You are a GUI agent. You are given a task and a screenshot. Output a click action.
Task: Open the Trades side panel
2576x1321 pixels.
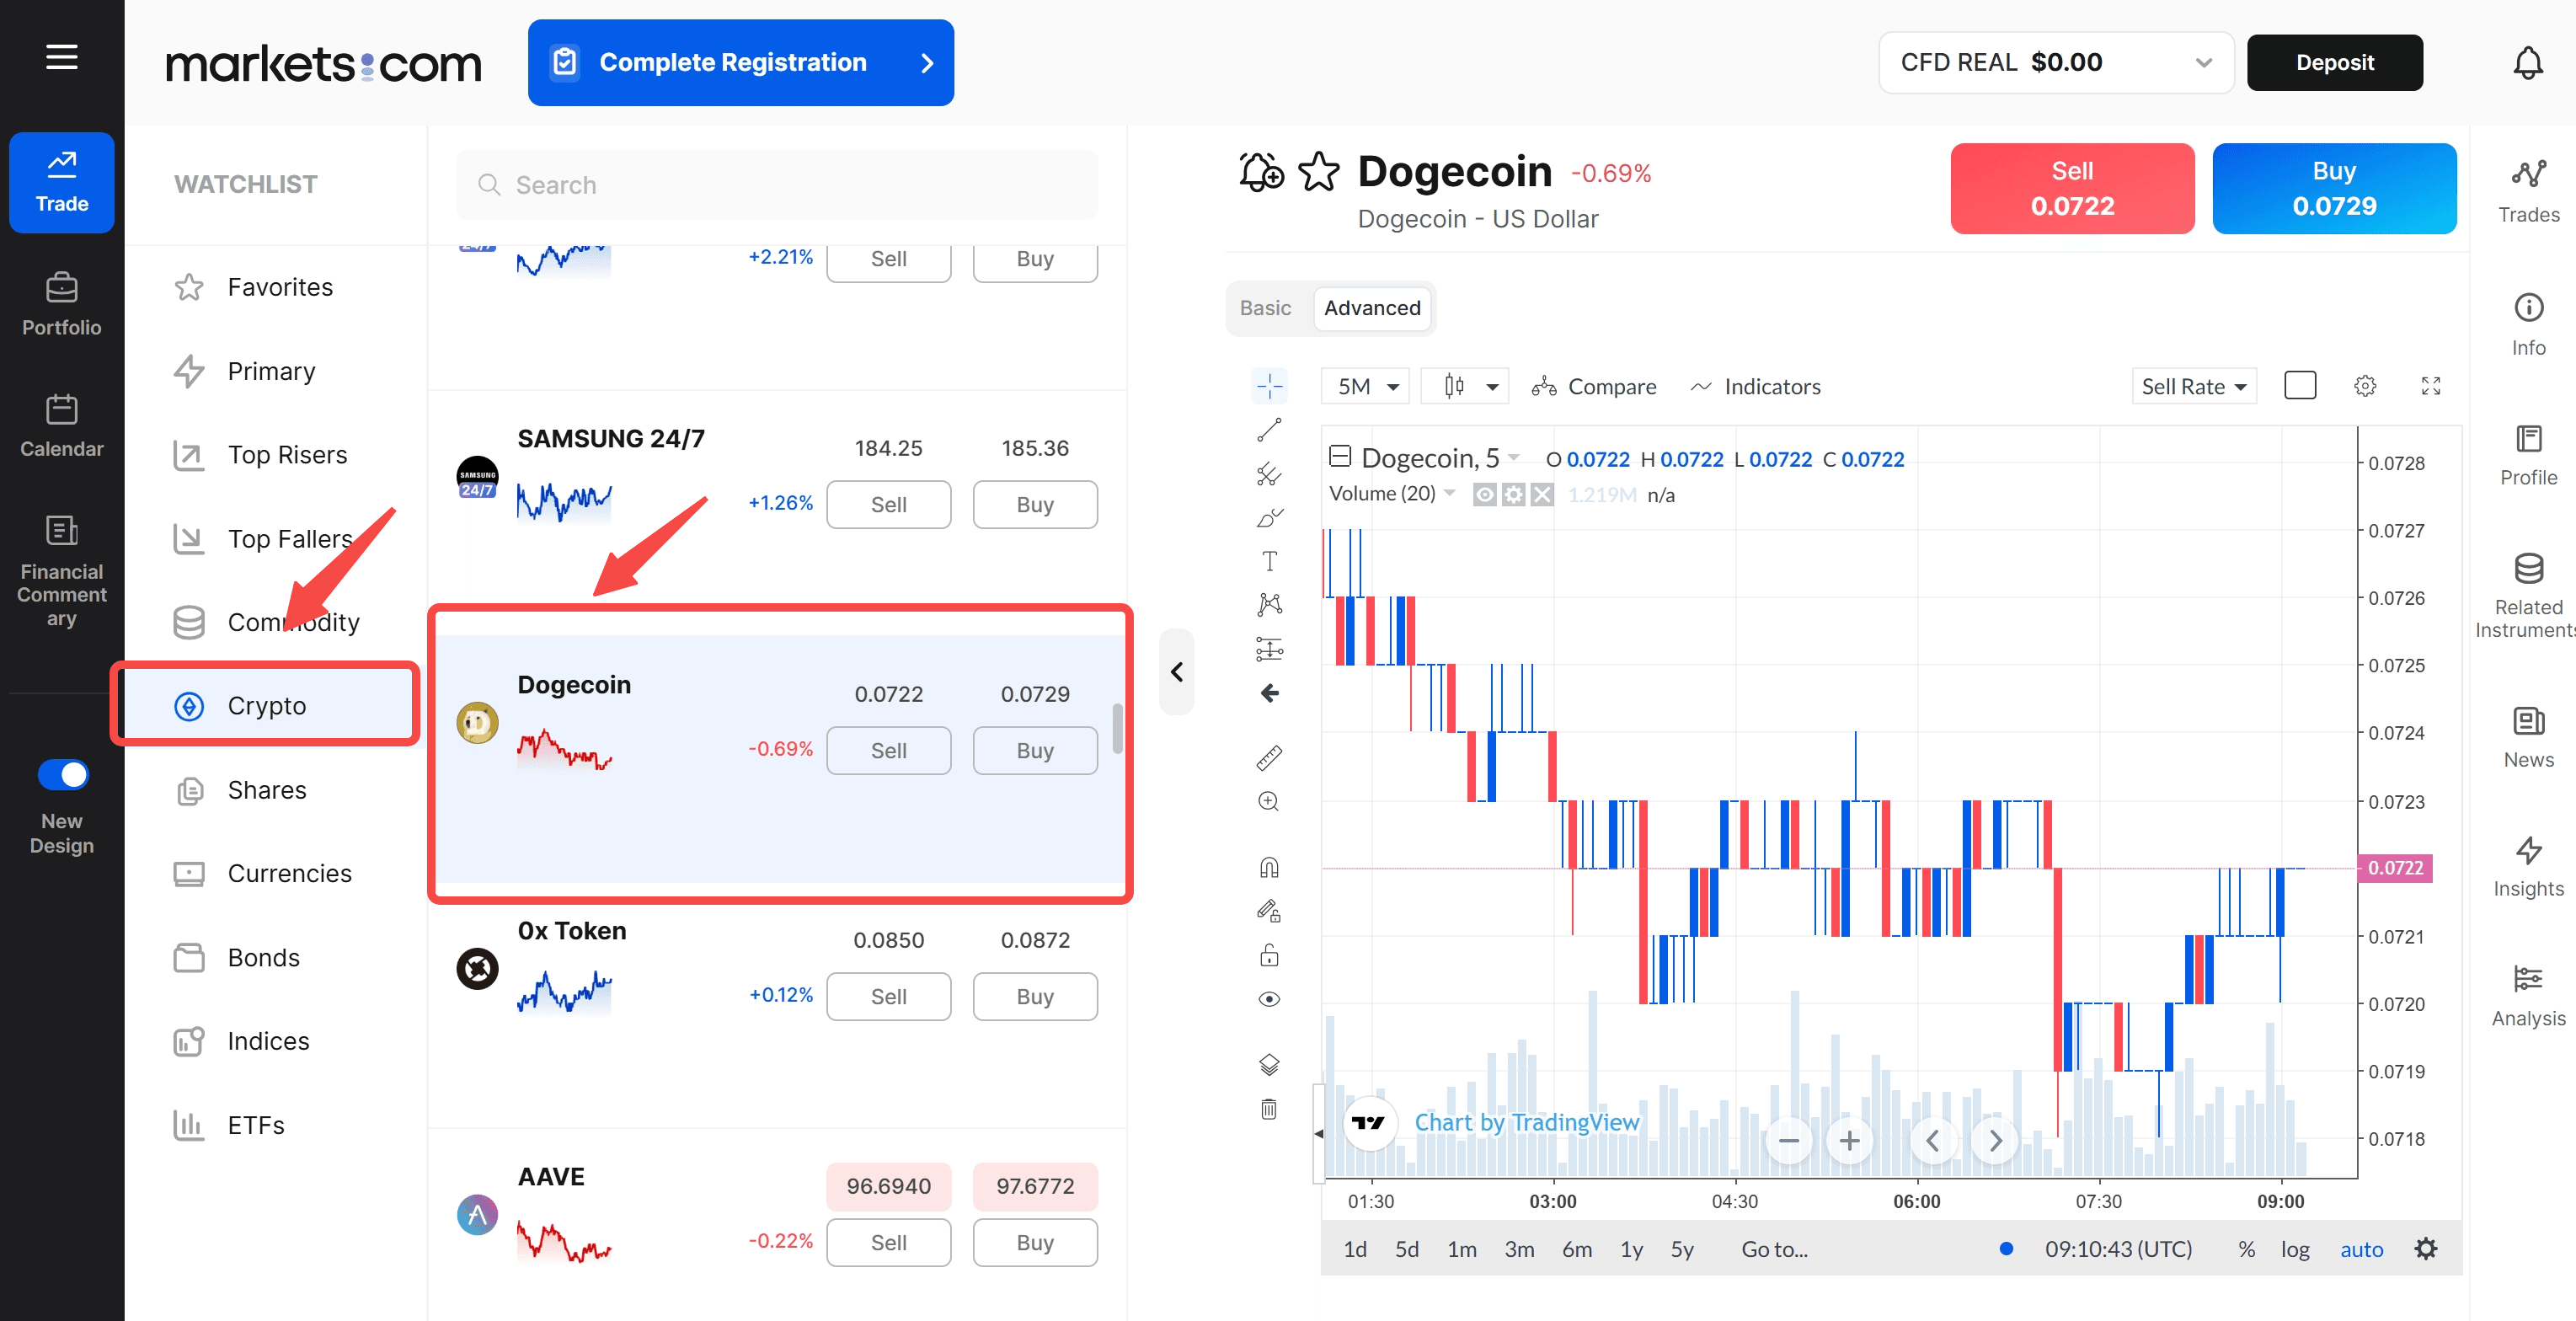(x=2528, y=191)
